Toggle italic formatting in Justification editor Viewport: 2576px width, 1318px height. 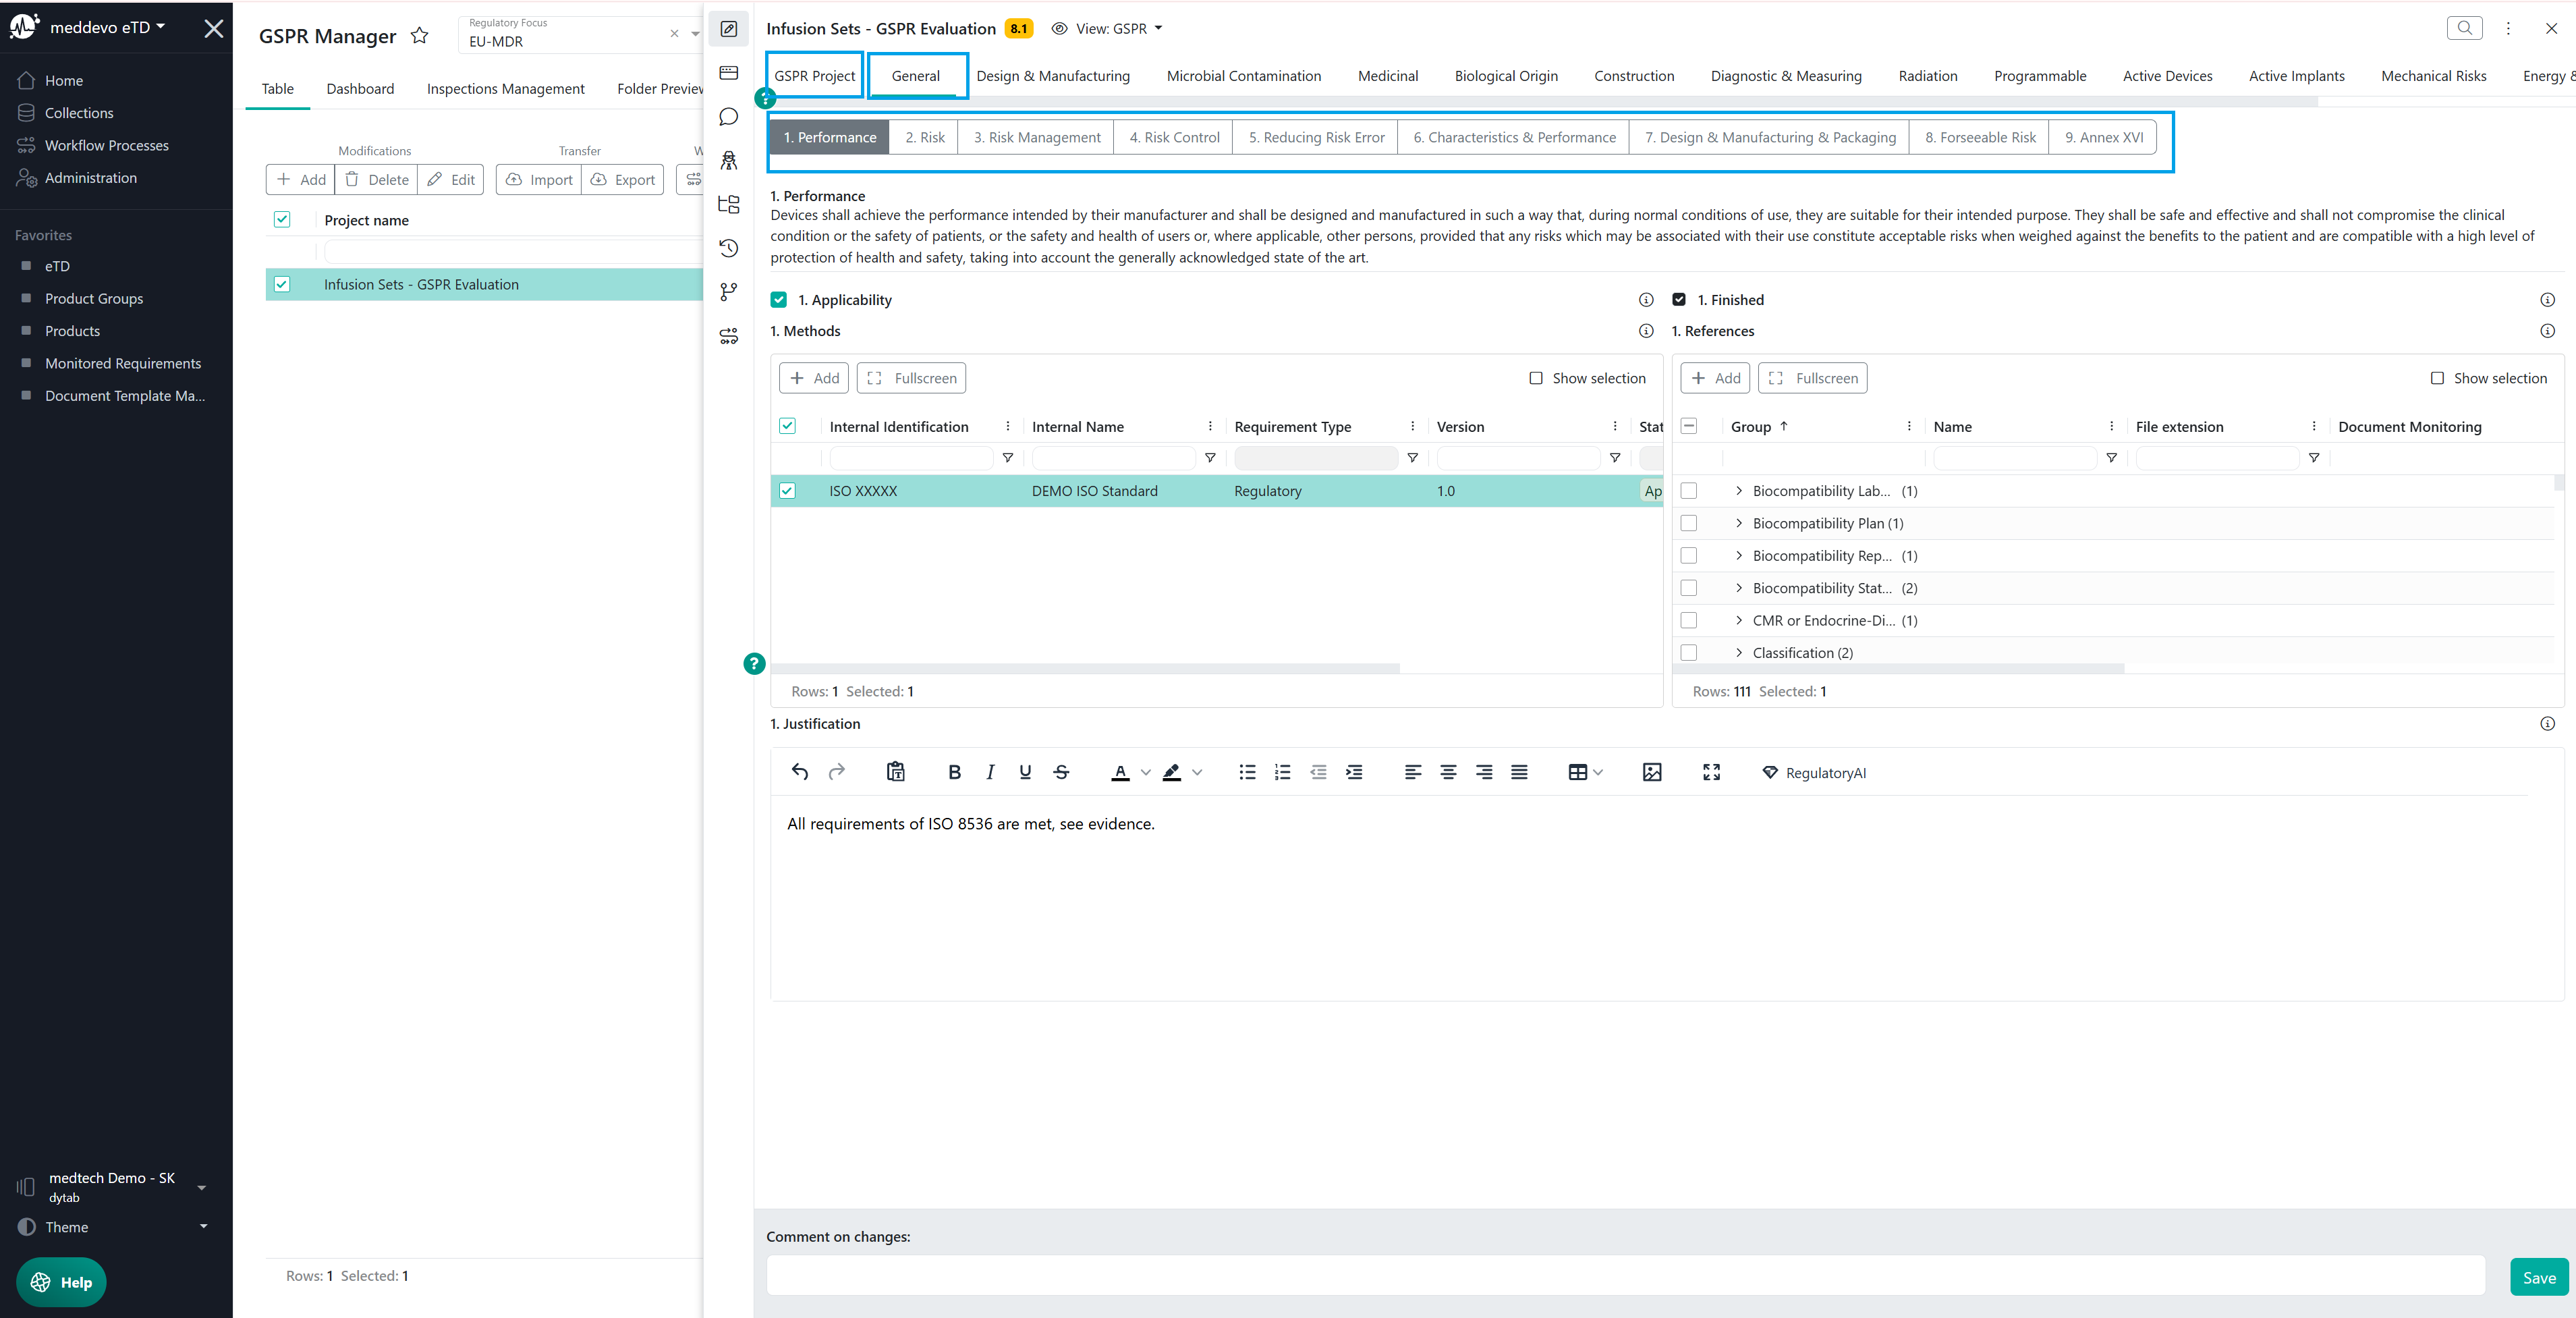pos(990,772)
